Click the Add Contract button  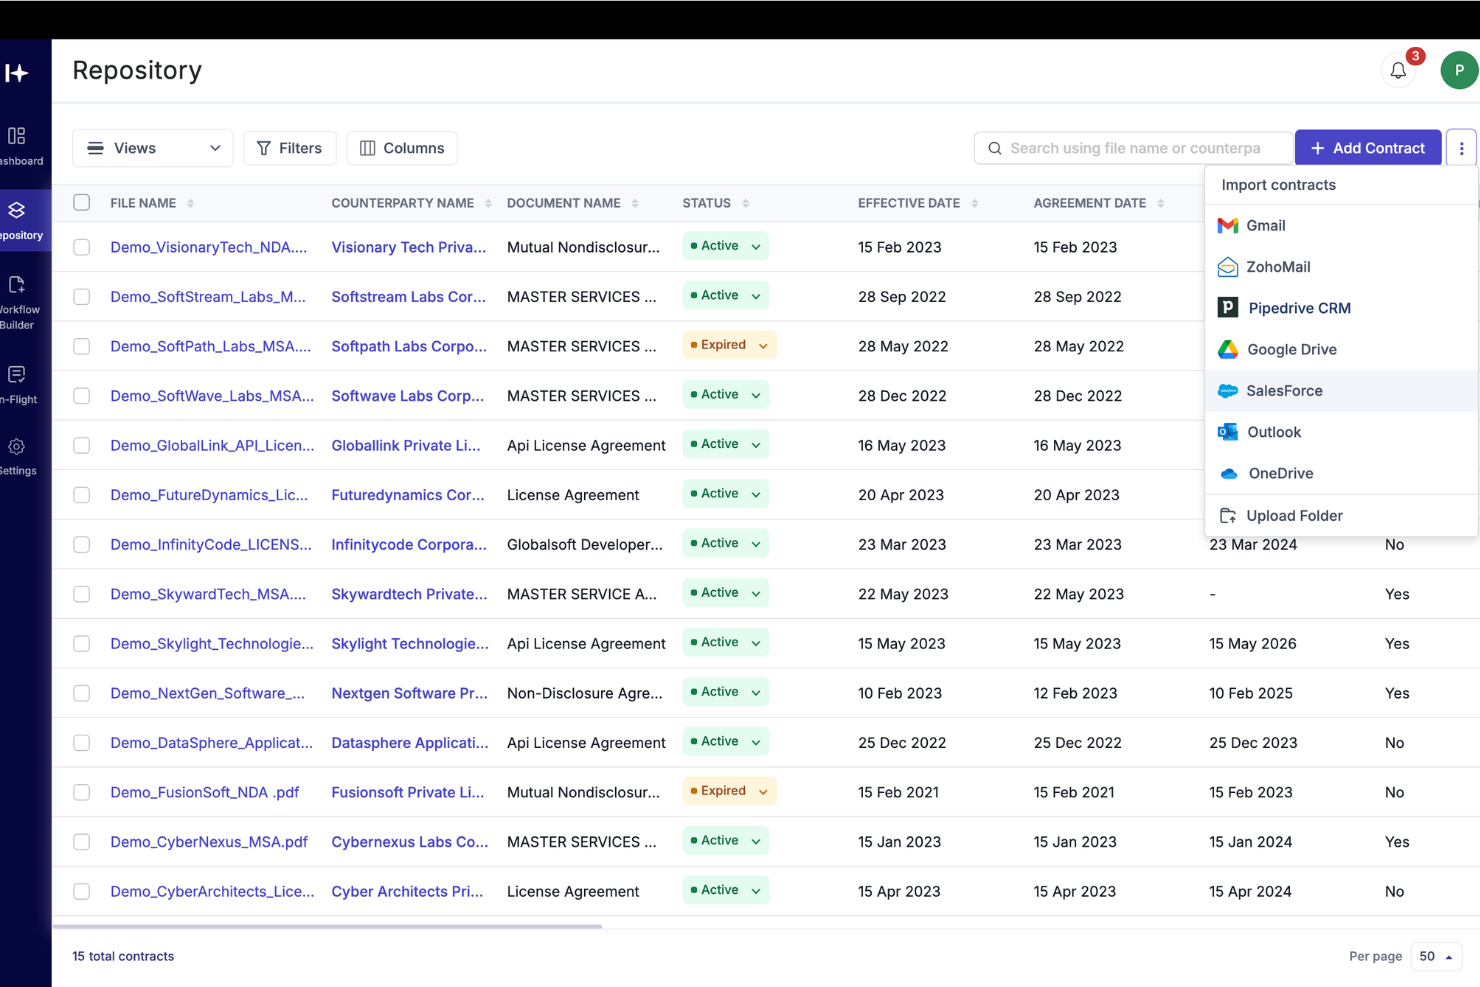point(1367,148)
